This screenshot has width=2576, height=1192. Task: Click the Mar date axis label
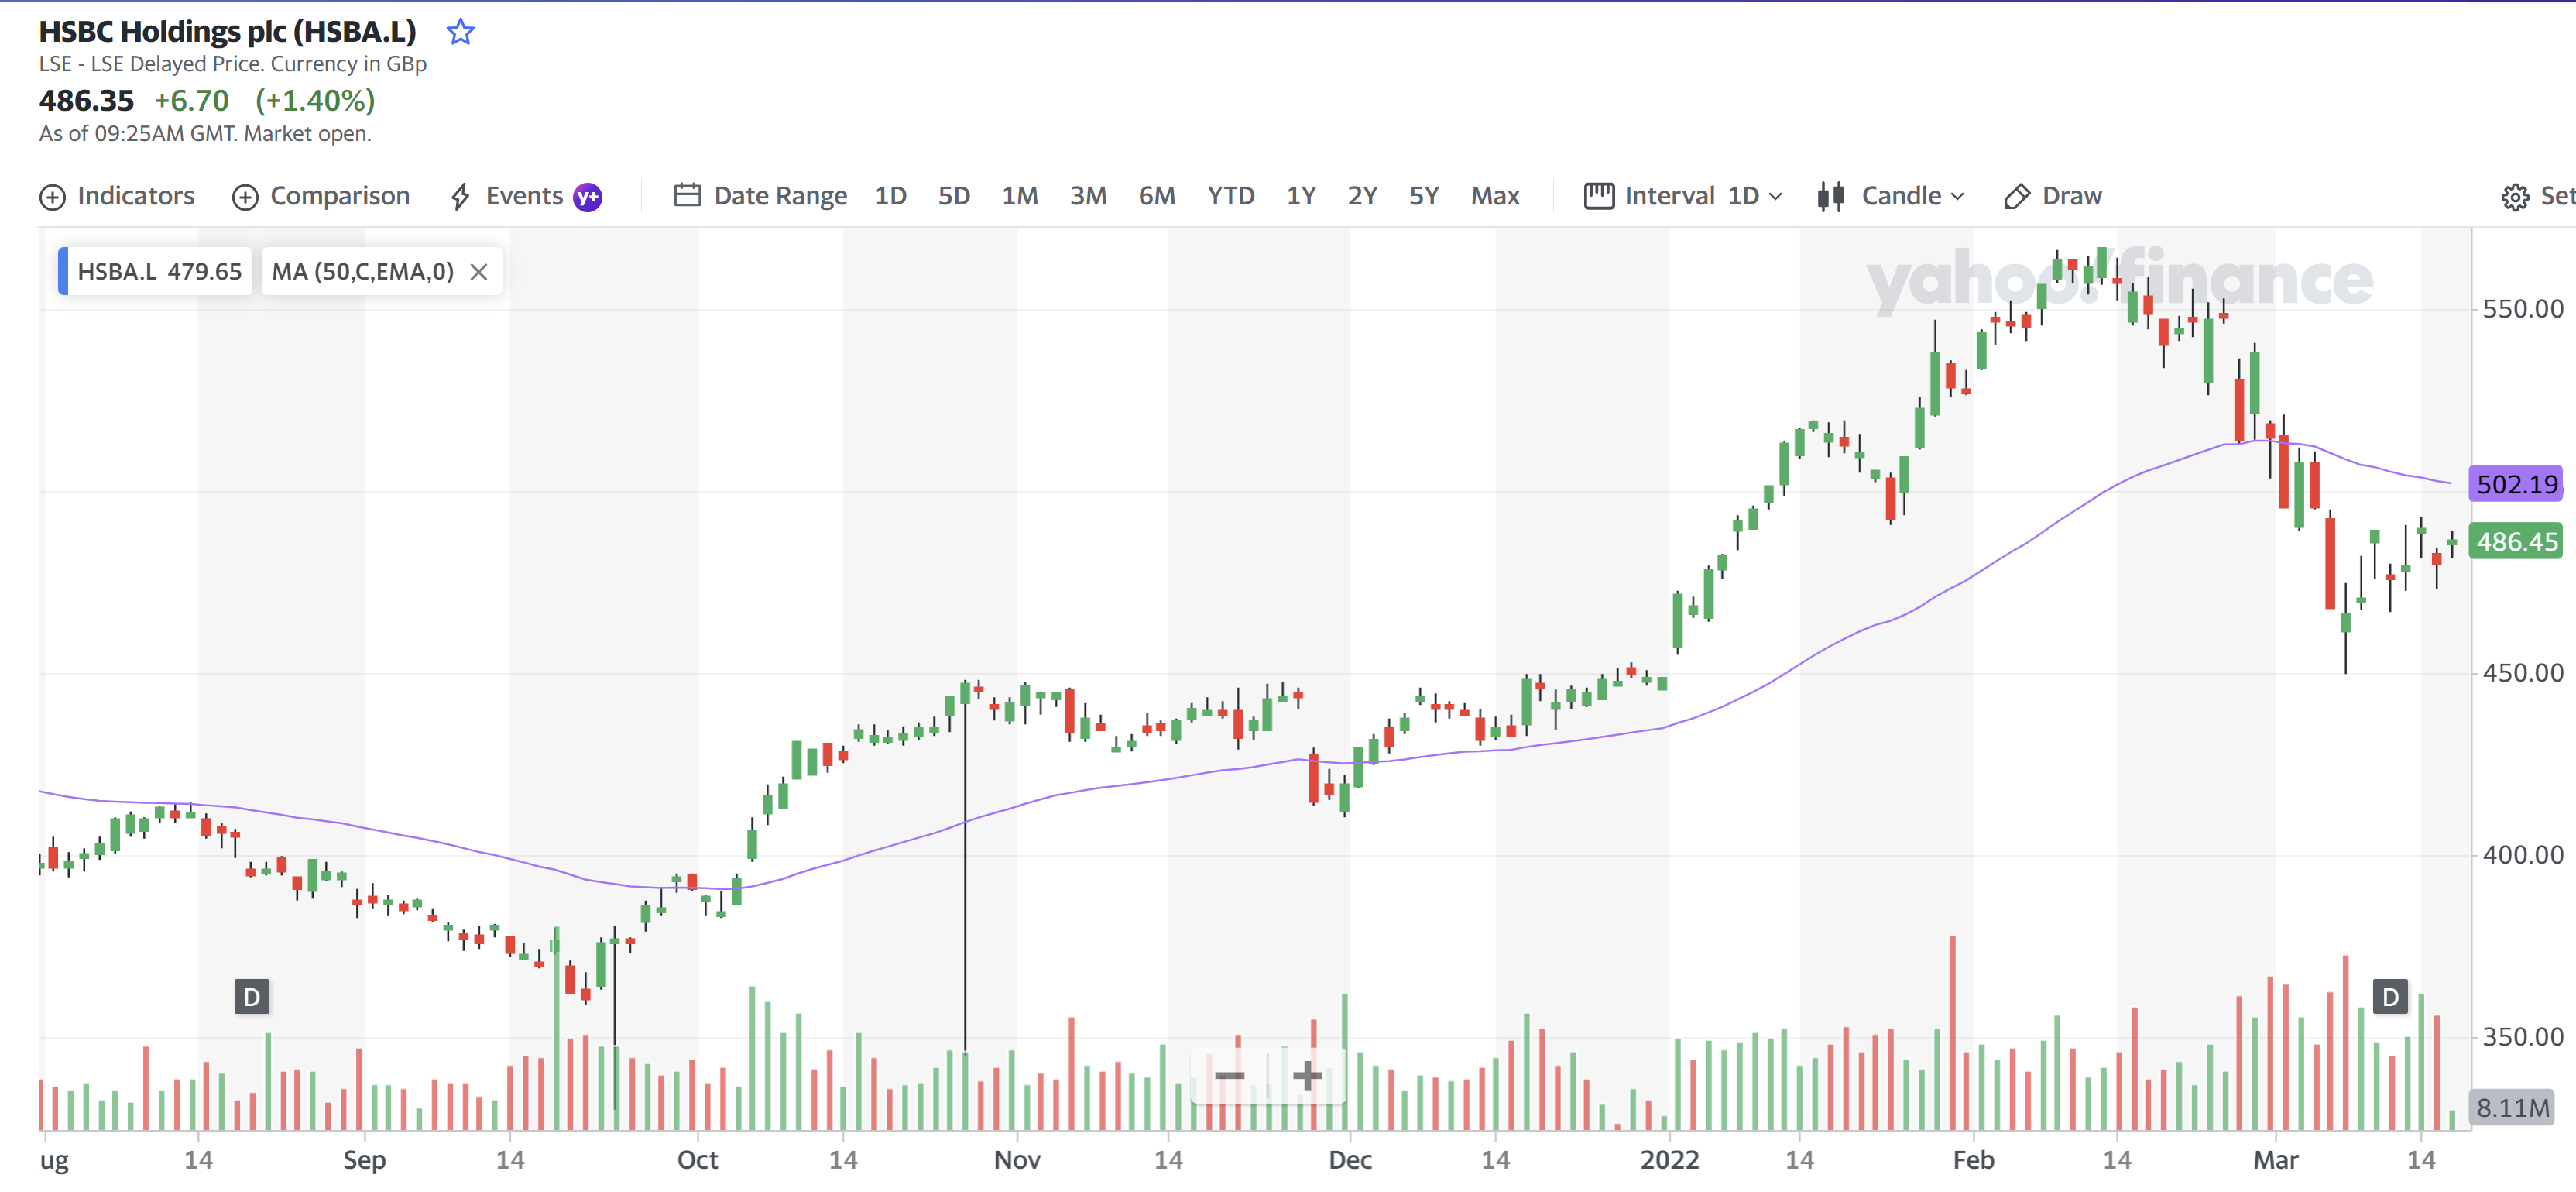[x=2275, y=1160]
